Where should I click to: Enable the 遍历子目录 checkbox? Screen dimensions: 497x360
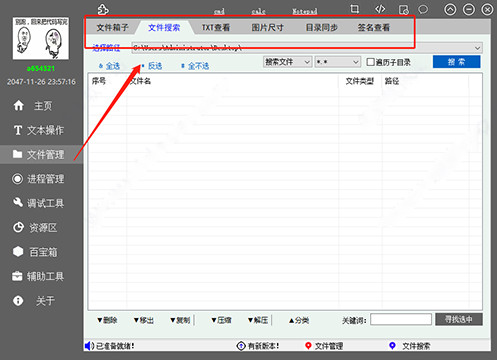pyautogui.click(x=370, y=62)
